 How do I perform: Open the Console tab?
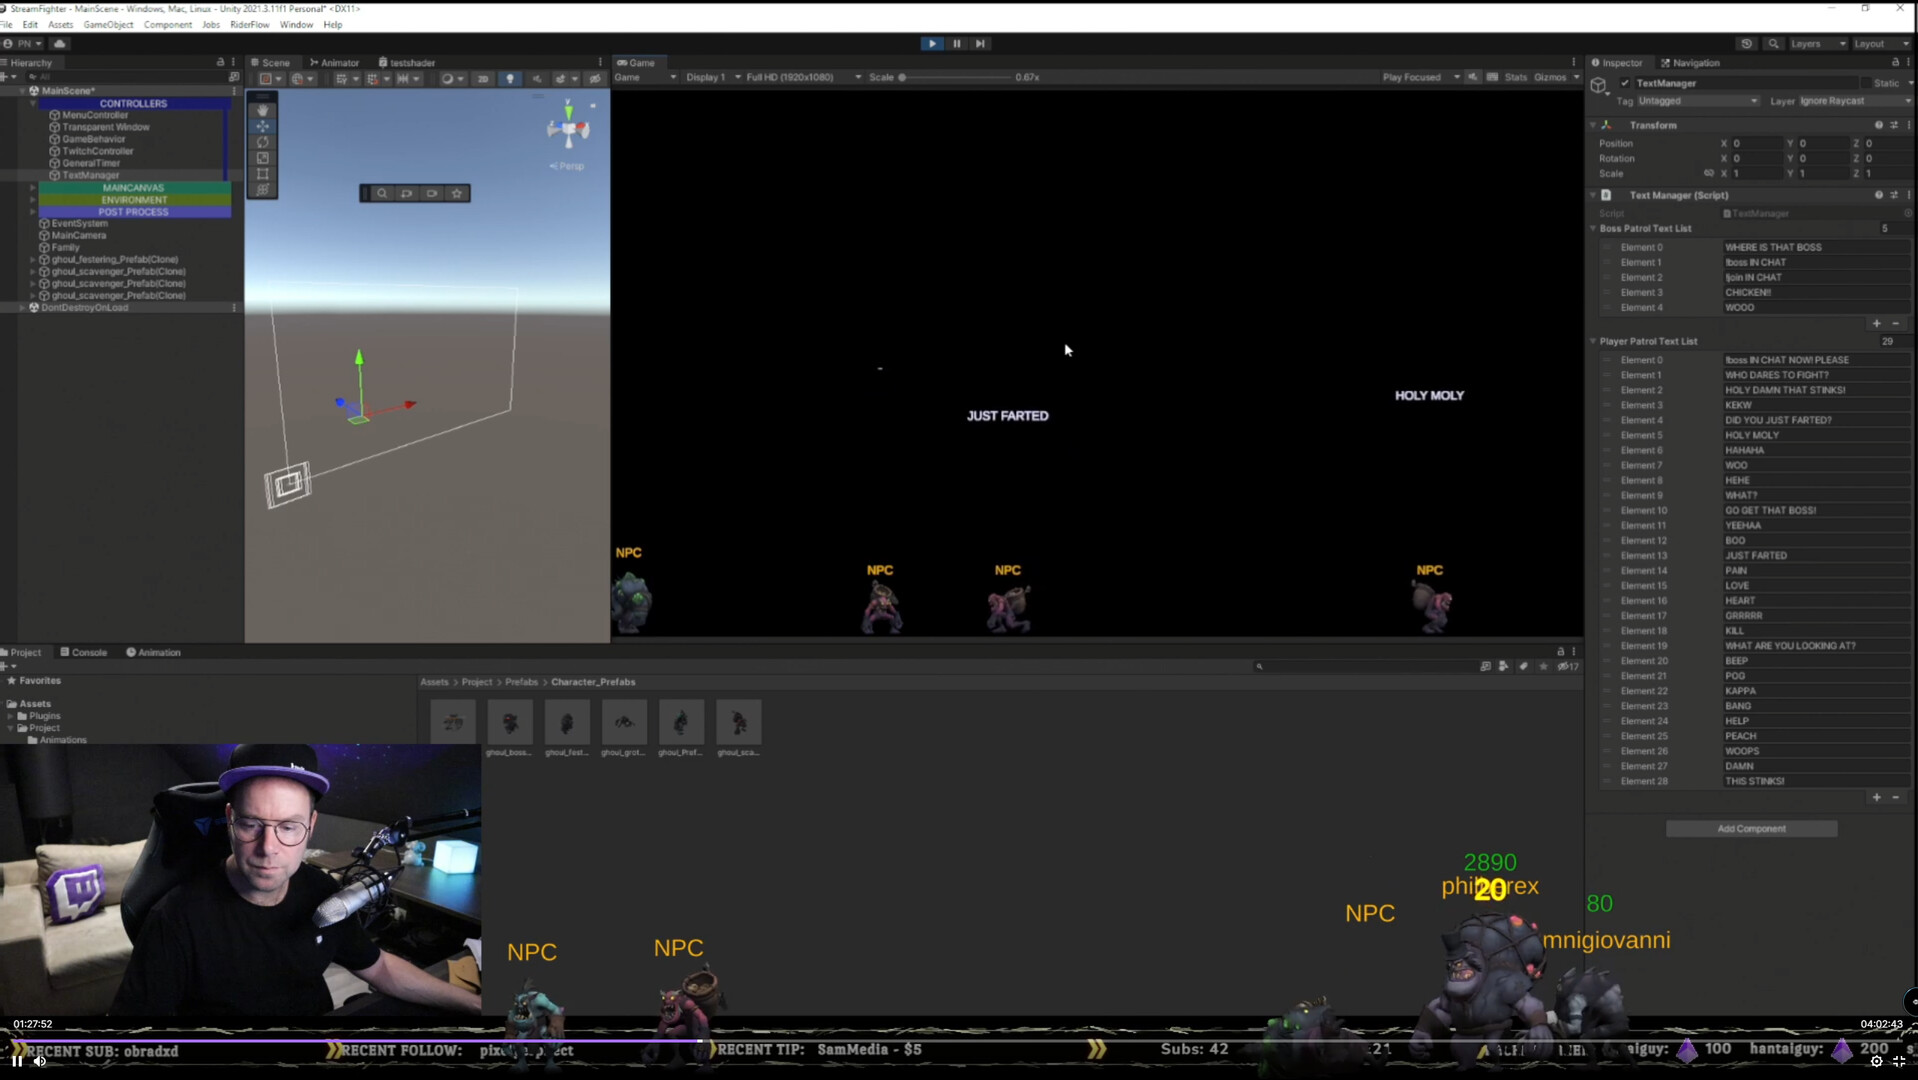click(84, 652)
